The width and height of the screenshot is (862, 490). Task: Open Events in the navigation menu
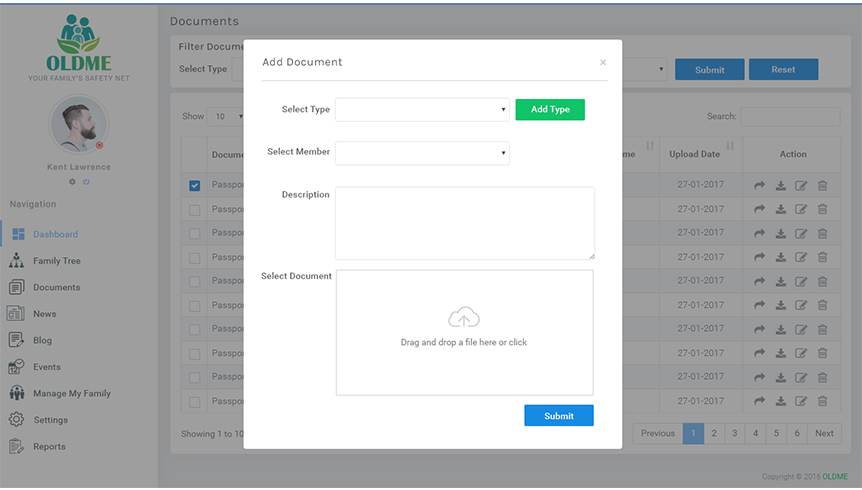tap(46, 367)
